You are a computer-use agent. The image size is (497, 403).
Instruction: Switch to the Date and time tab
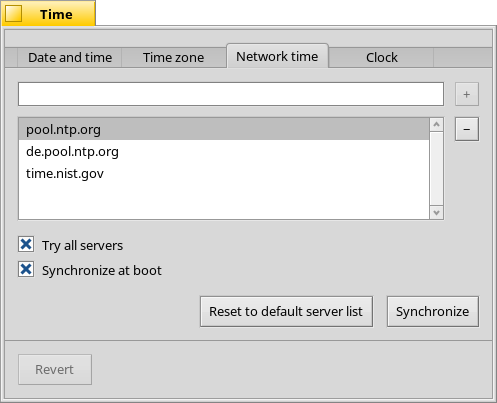[x=70, y=57]
